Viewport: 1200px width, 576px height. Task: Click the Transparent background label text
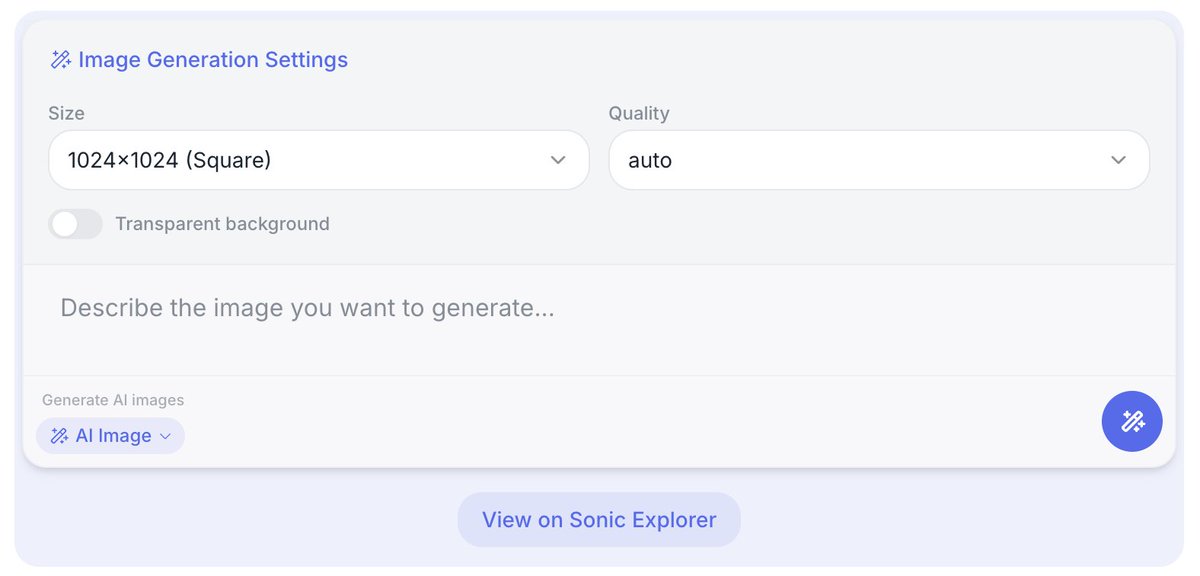[222, 224]
